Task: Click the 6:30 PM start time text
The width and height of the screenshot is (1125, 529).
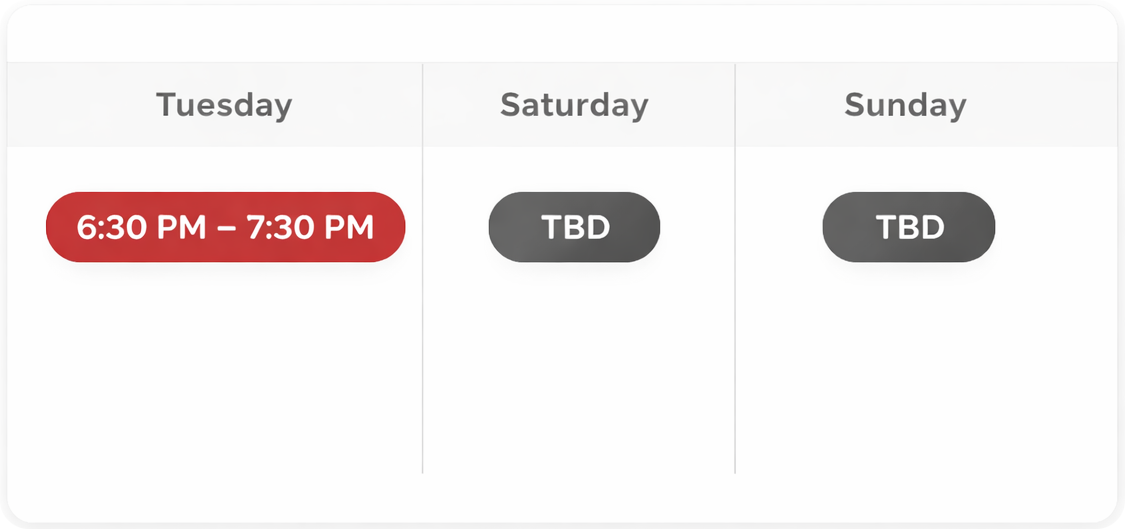Action: pyautogui.click(x=140, y=227)
